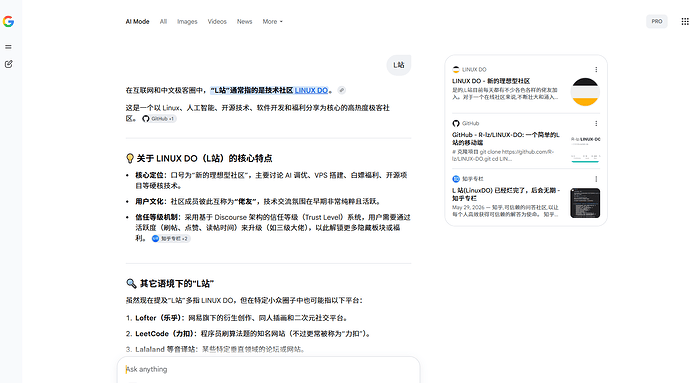Image resolution: width=690 pixels, height=383 pixels.
Task: Open the more options of 知乎专栏 card
Action: (596, 179)
